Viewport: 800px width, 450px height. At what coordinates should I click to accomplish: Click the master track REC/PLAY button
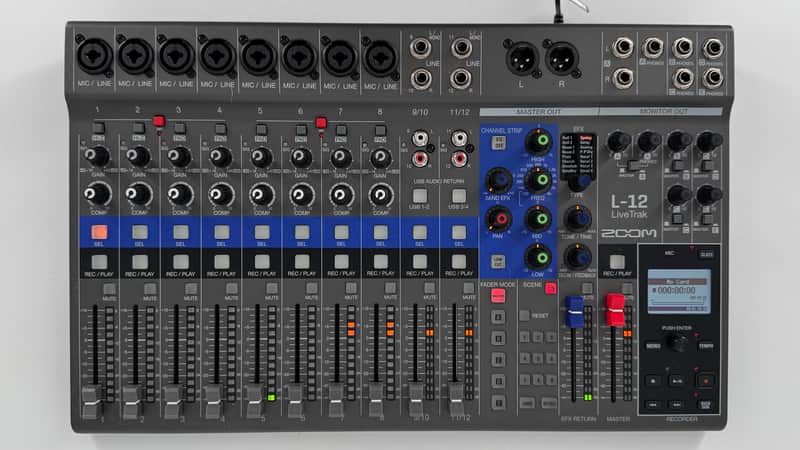click(617, 262)
